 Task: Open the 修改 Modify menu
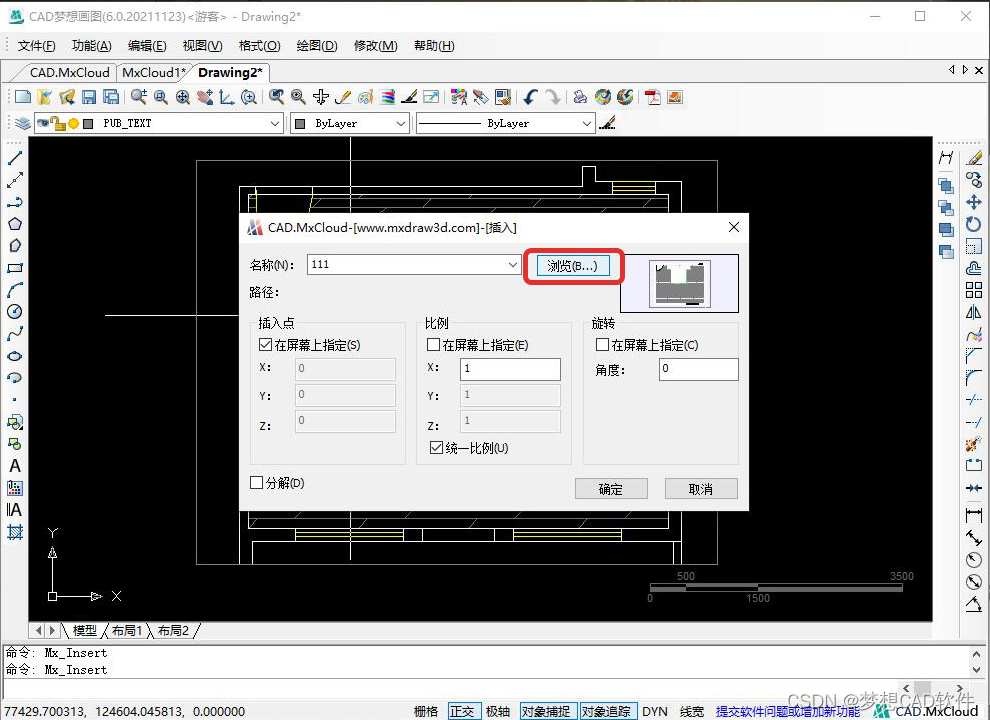[376, 45]
